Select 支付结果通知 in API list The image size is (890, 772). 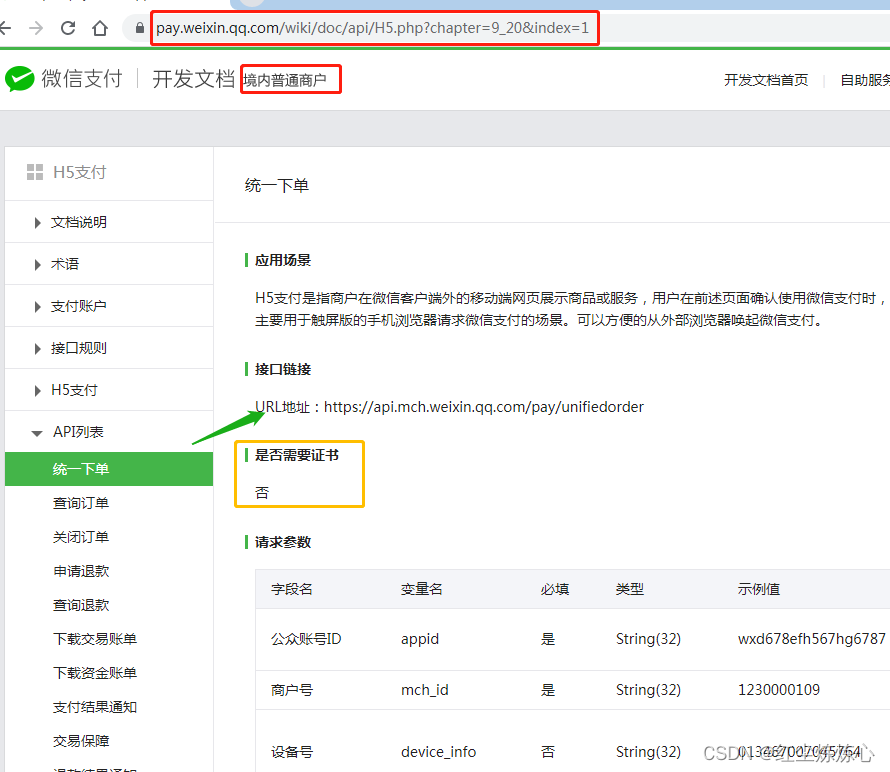tap(95, 707)
